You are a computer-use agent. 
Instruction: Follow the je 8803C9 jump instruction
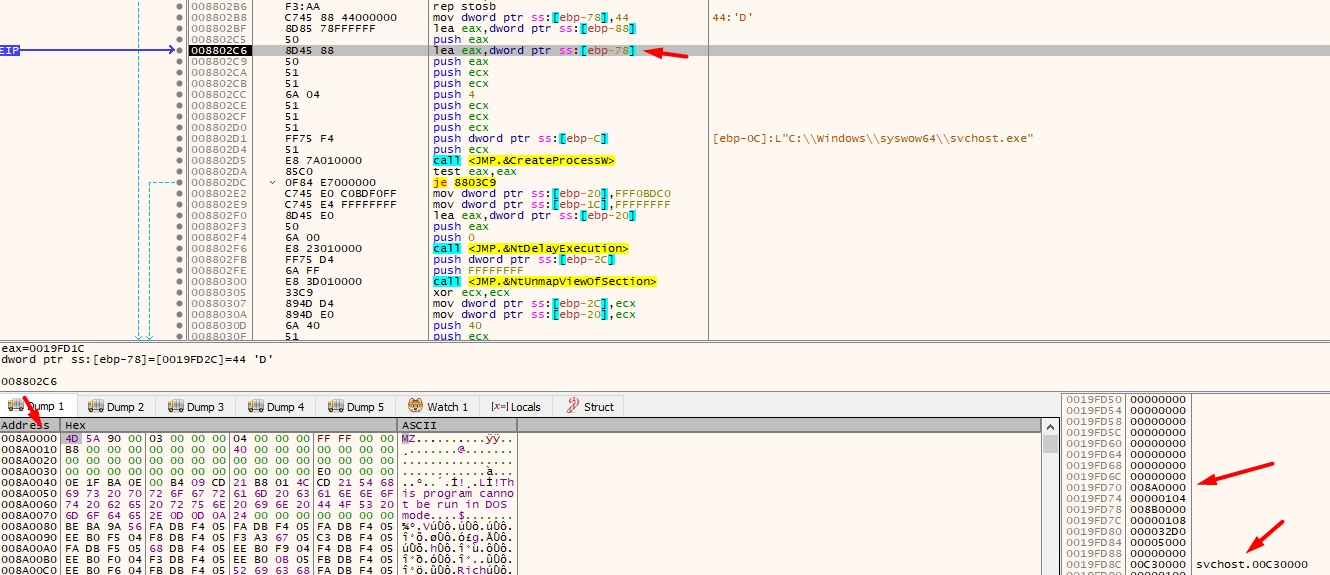click(464, 182)
